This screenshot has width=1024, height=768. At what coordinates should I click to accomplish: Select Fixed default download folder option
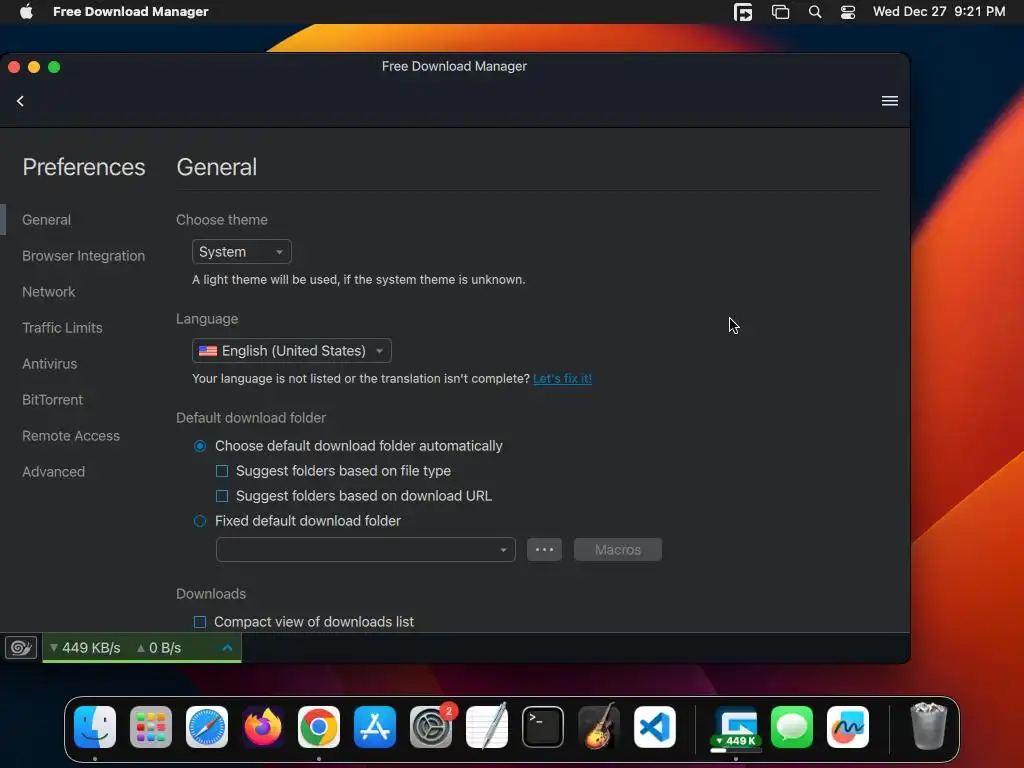click(200, 521)
